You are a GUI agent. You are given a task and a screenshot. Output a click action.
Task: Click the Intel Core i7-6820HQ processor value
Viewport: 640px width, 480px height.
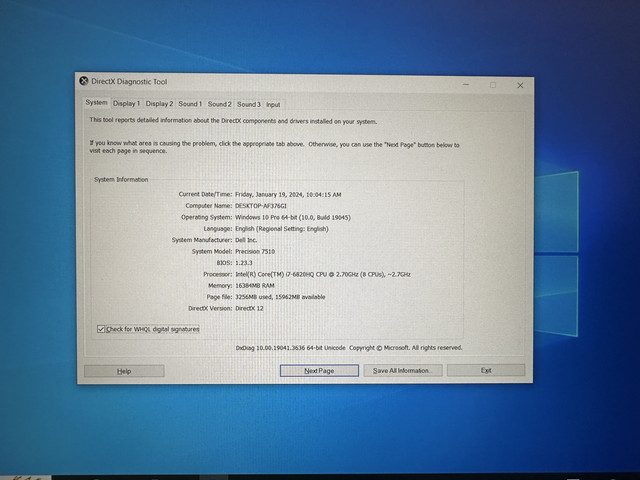(323, 274)
